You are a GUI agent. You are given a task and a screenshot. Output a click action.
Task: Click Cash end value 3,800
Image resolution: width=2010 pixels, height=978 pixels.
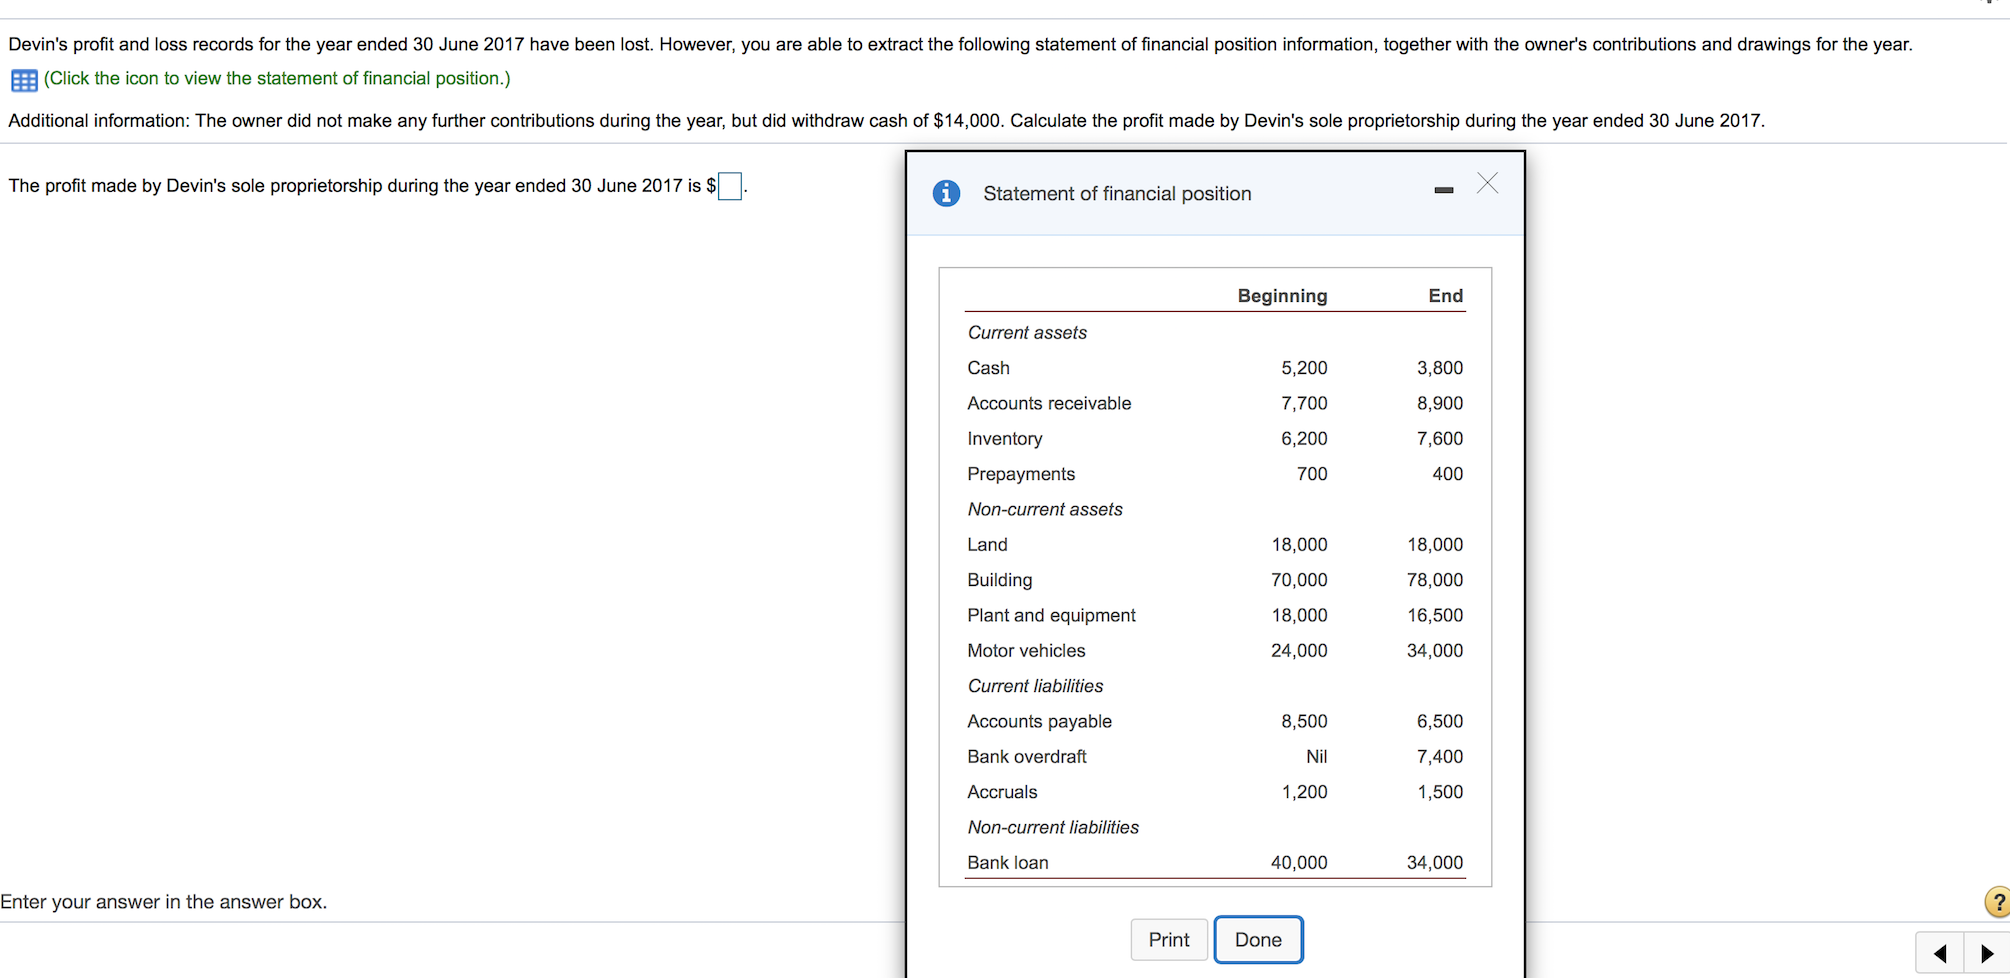[1439, 368]
